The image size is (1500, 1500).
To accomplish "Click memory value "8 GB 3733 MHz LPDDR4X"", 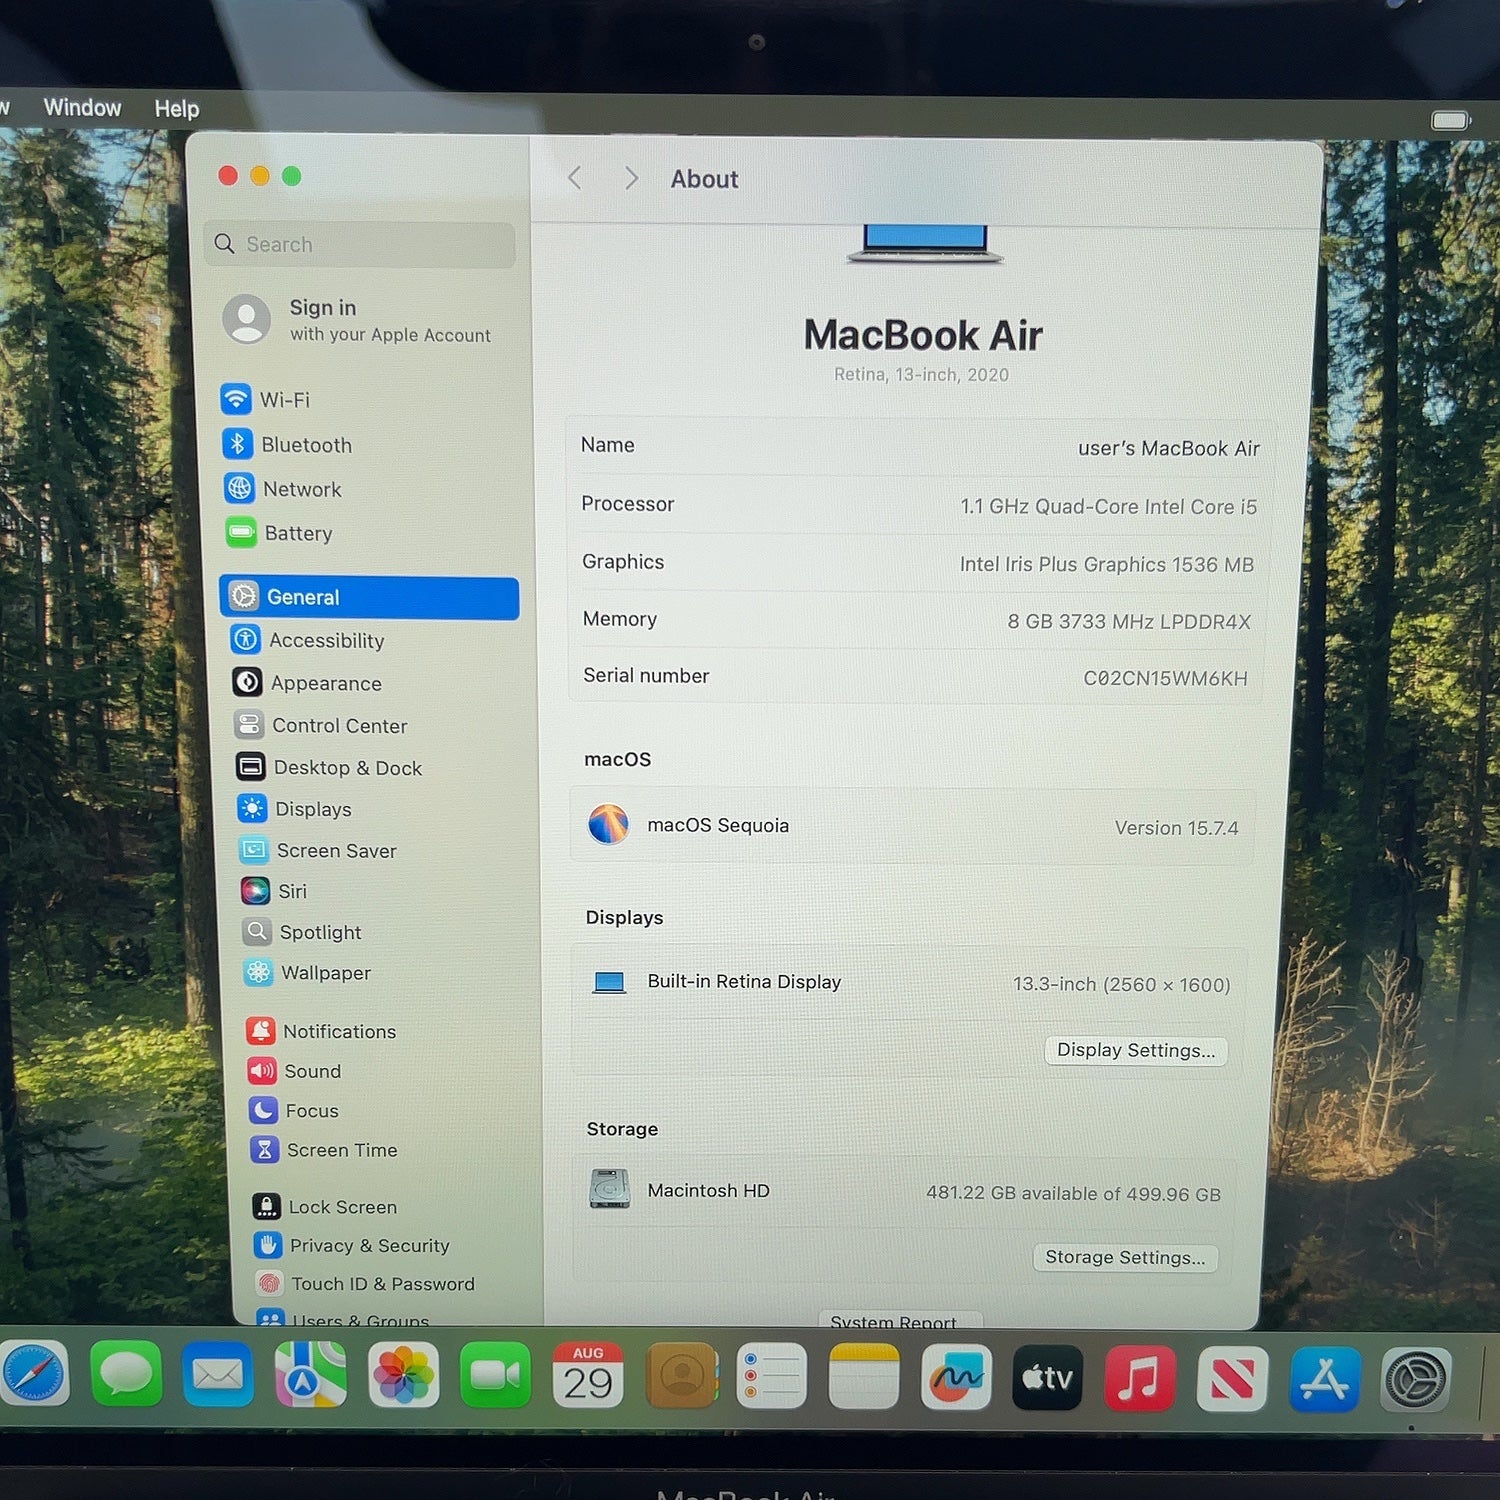I will pos(1129,621).
